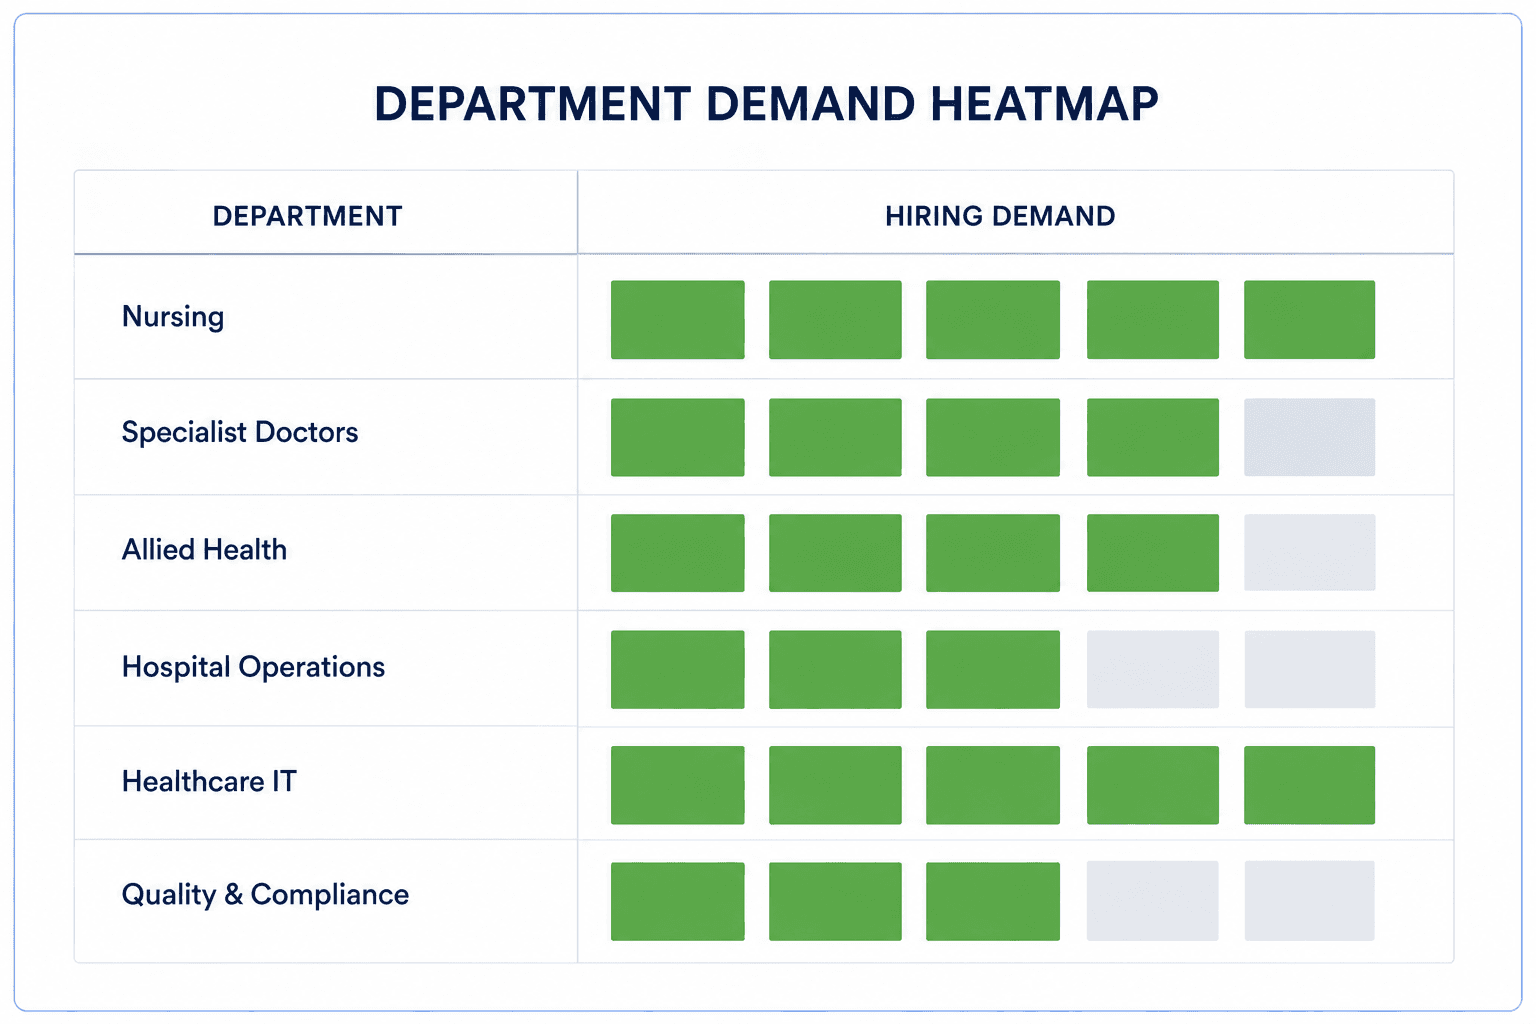This screenshot has width=1536, height=1024.
Task: Select the fifth green block for Nursing
Action: tap(1309, 320)
